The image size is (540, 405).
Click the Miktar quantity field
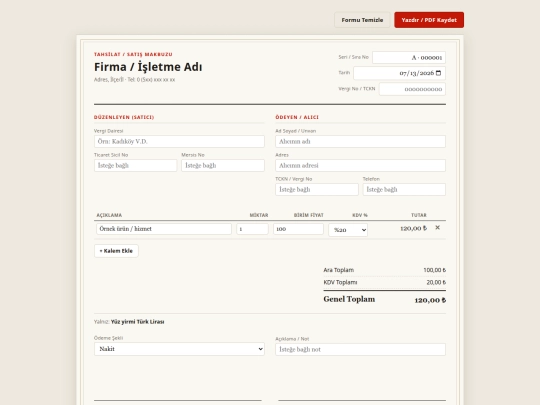pos(252,229)
